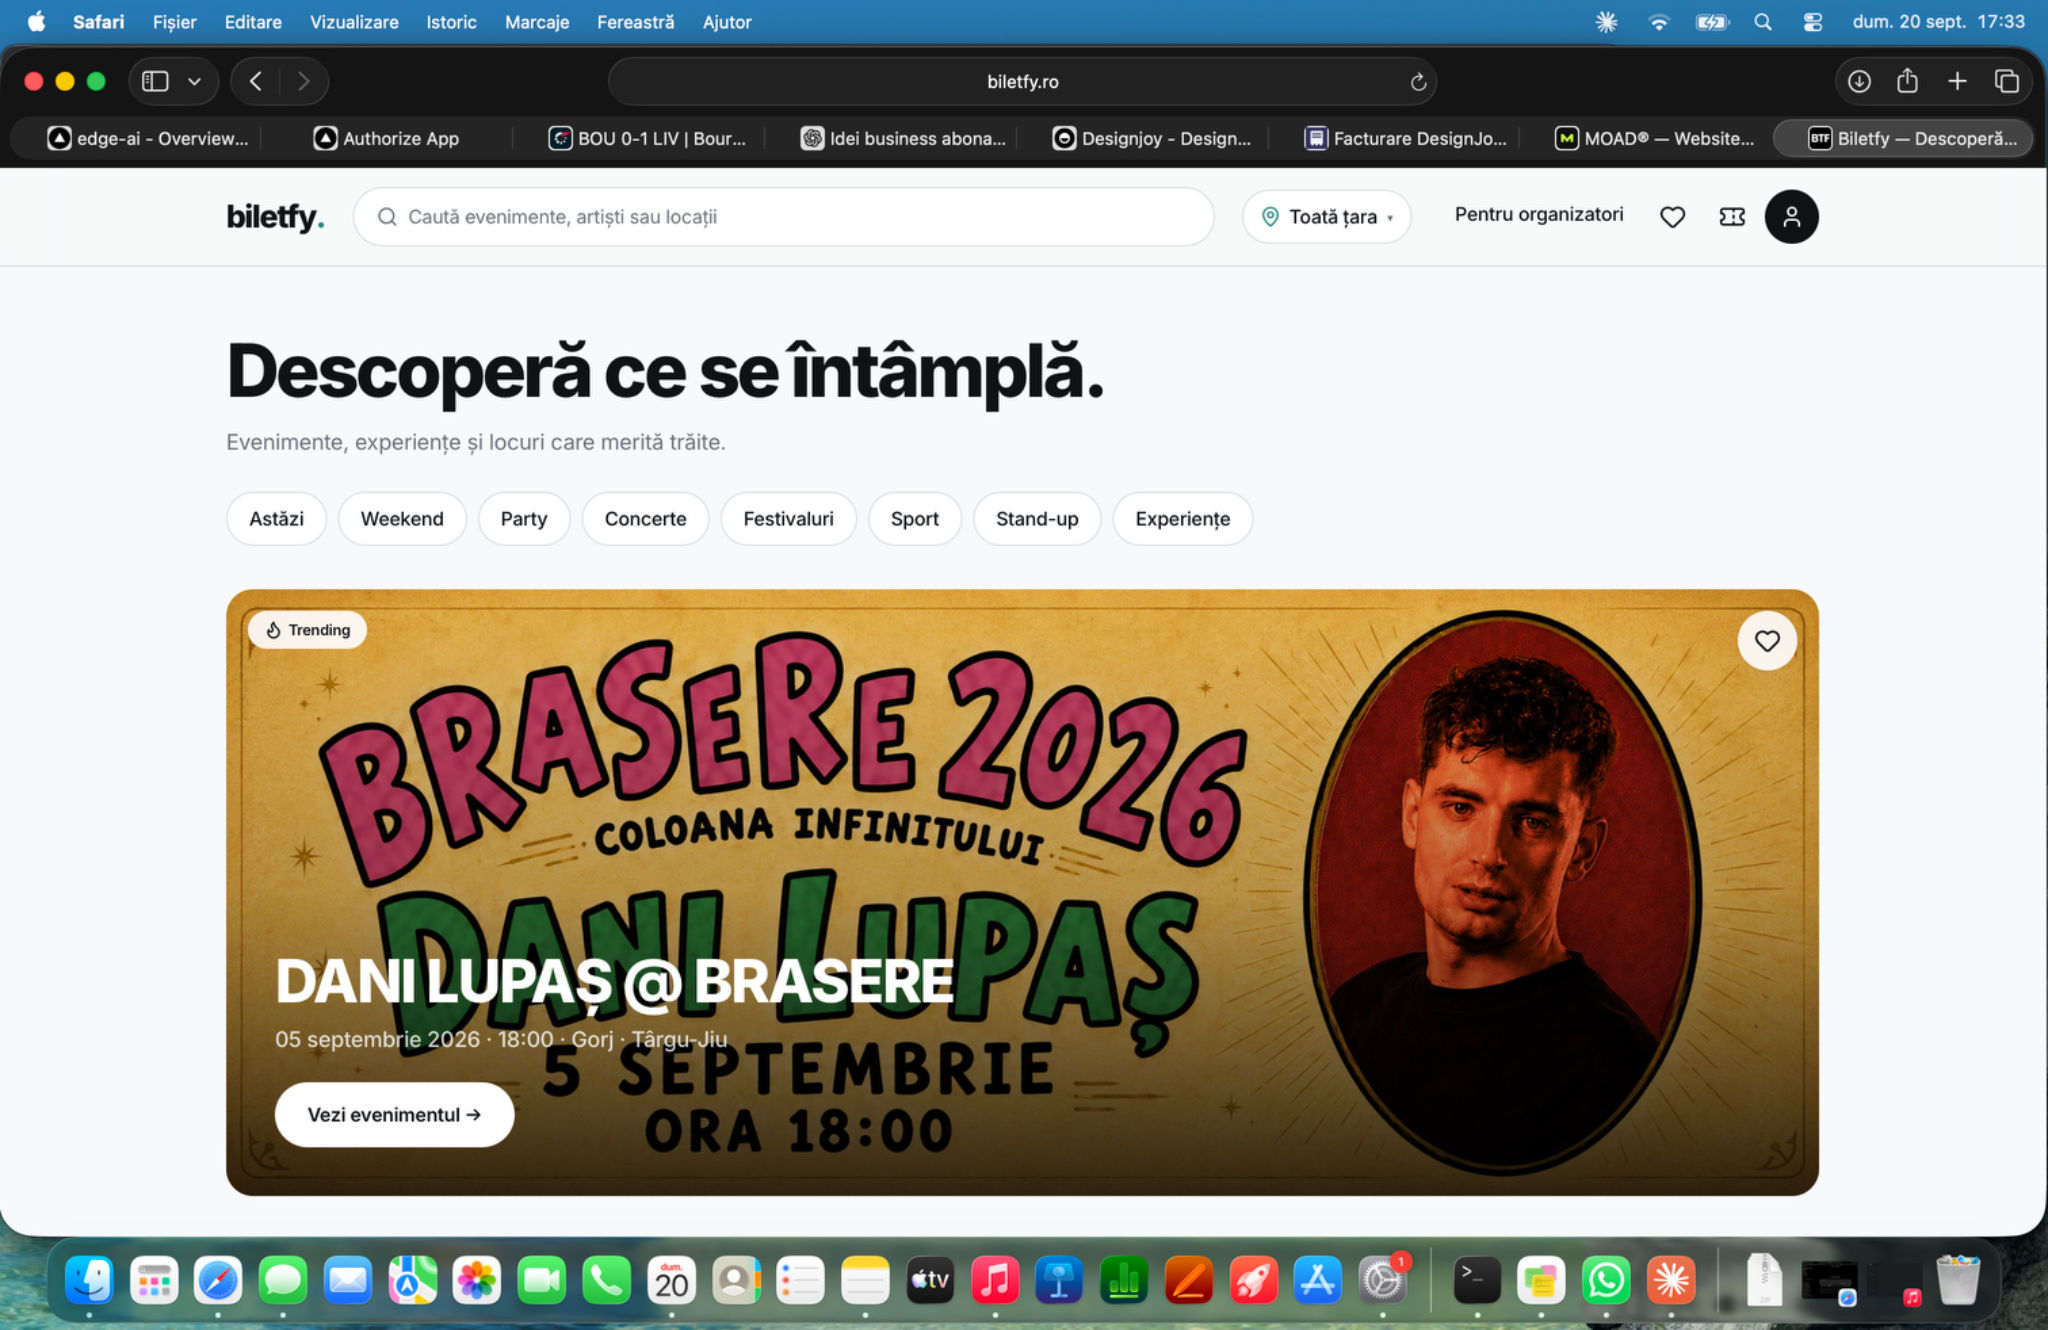
Task: Open Safari downloads list
Action: pos(1859,81)
